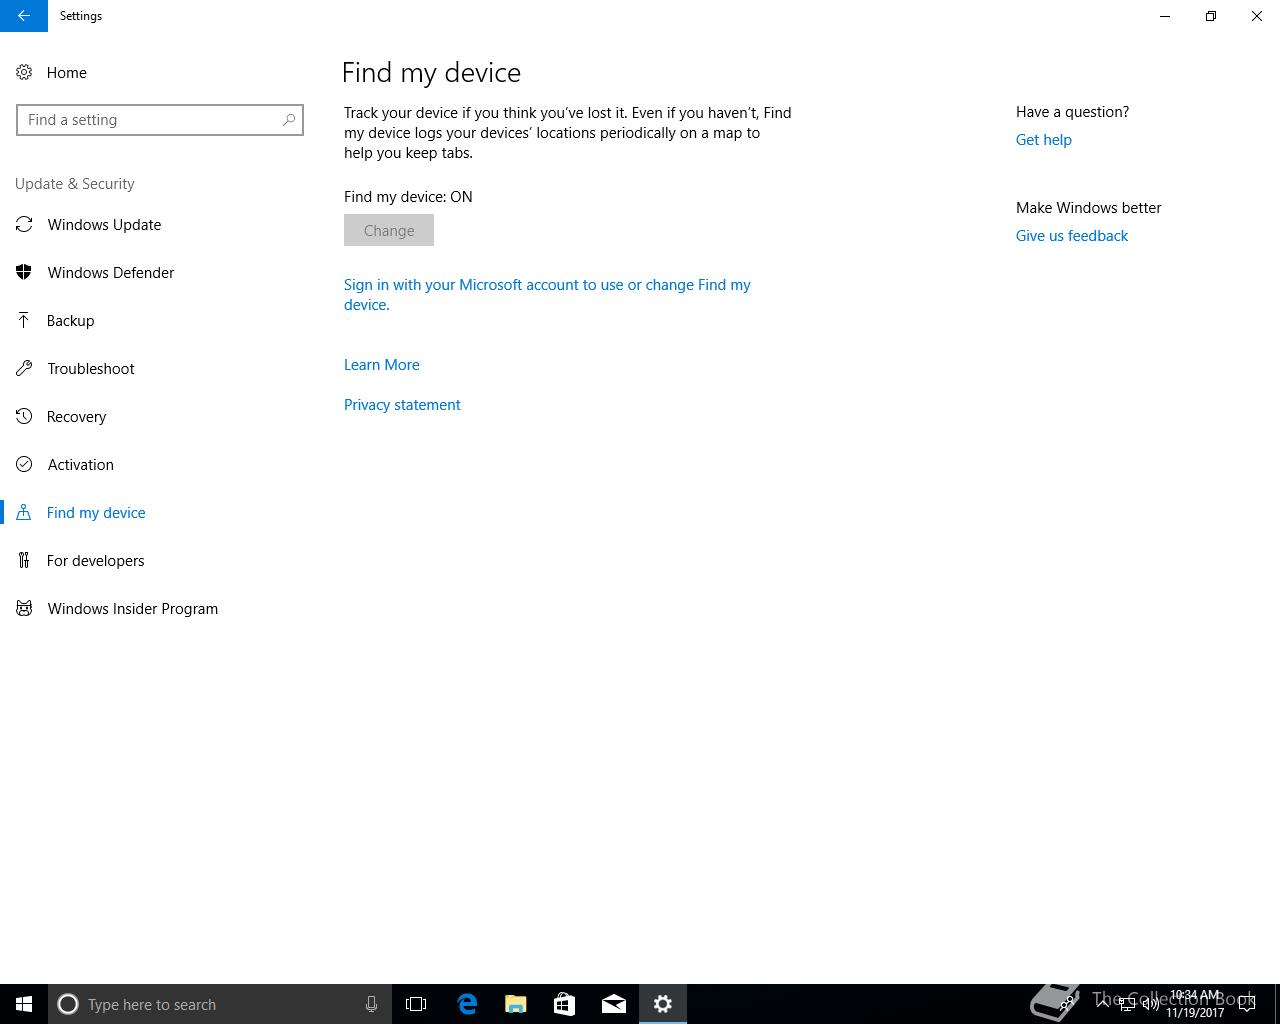Viewport: 1280px width, 1024px height.
Task: Click Give us feedback link
Action: pos(1072,236)
